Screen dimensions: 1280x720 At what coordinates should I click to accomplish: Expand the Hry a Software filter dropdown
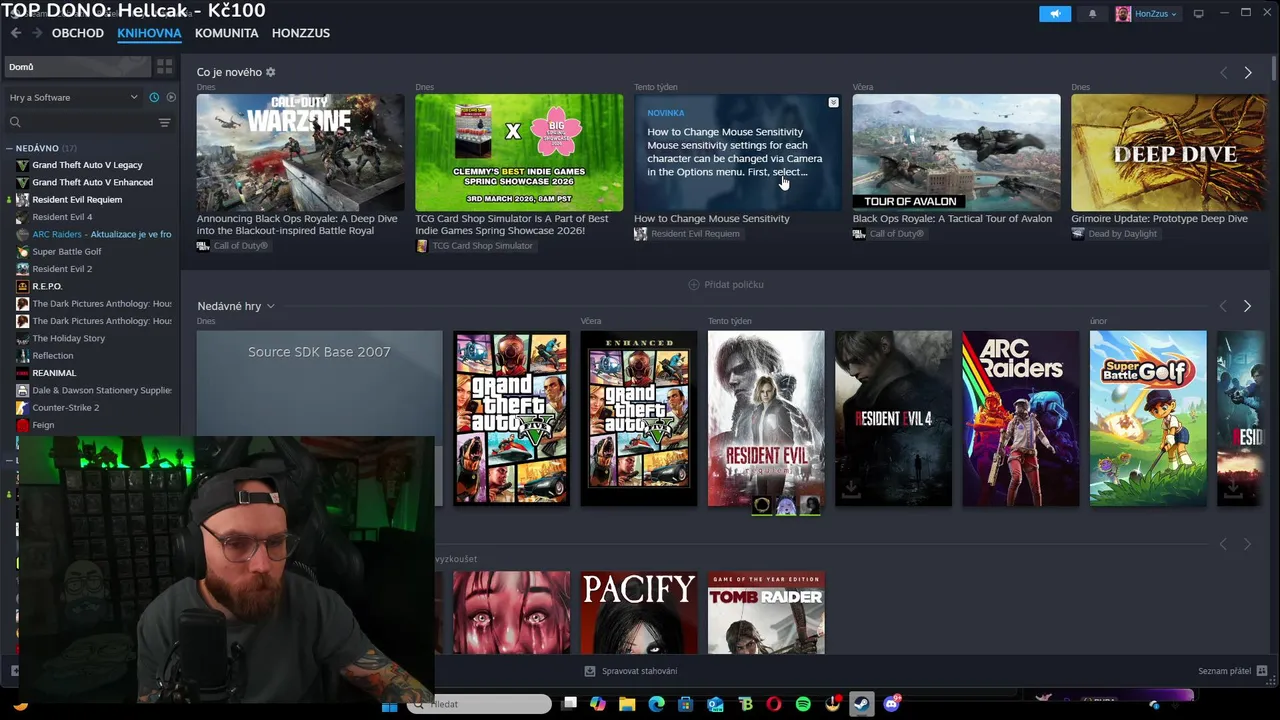coord(74,97)
